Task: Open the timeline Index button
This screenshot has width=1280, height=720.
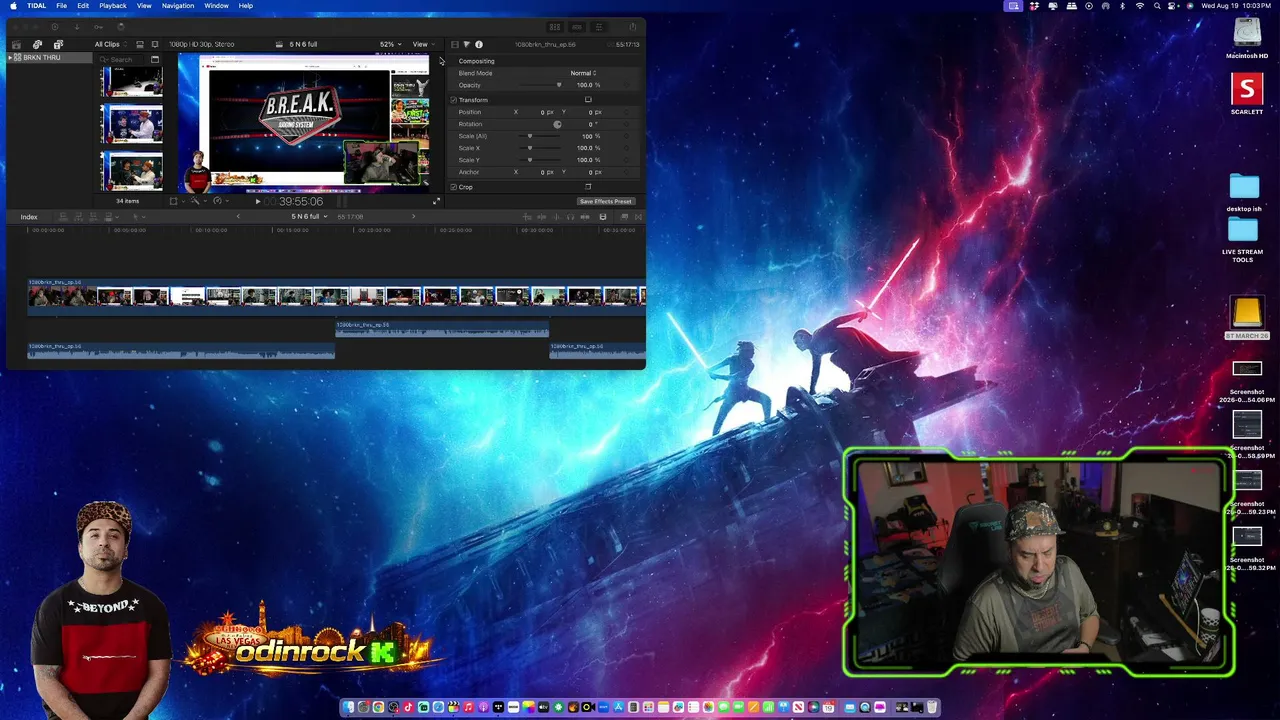Action: [29, 217]
